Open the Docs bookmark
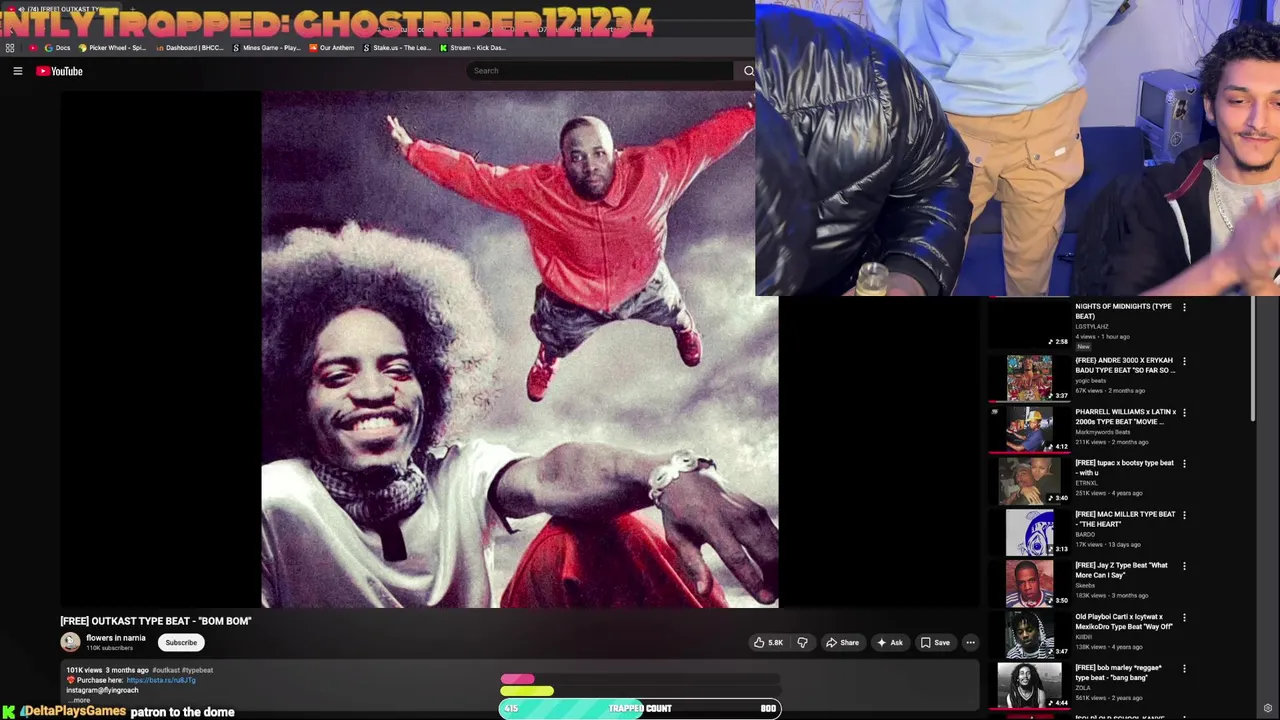The image size is (1280, 720). (58, 48)
